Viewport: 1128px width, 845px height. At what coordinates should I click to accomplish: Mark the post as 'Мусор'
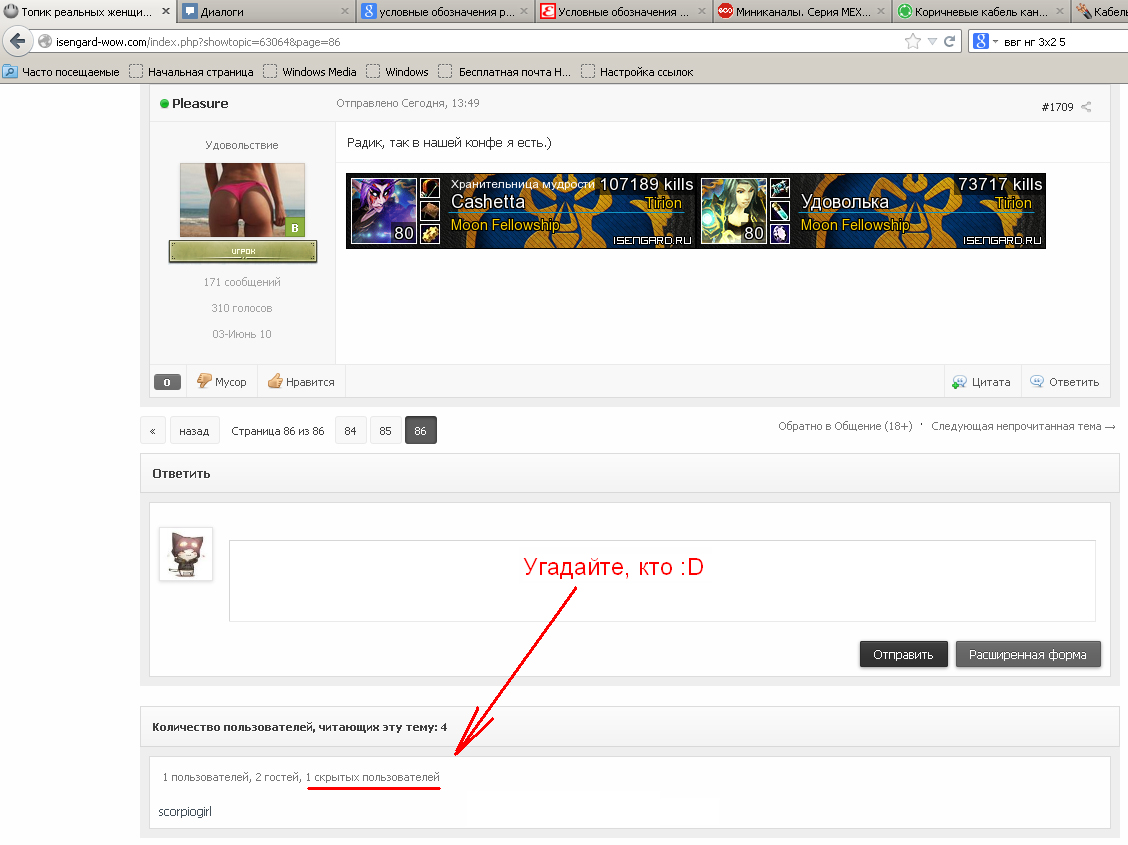tap(222, 382)
